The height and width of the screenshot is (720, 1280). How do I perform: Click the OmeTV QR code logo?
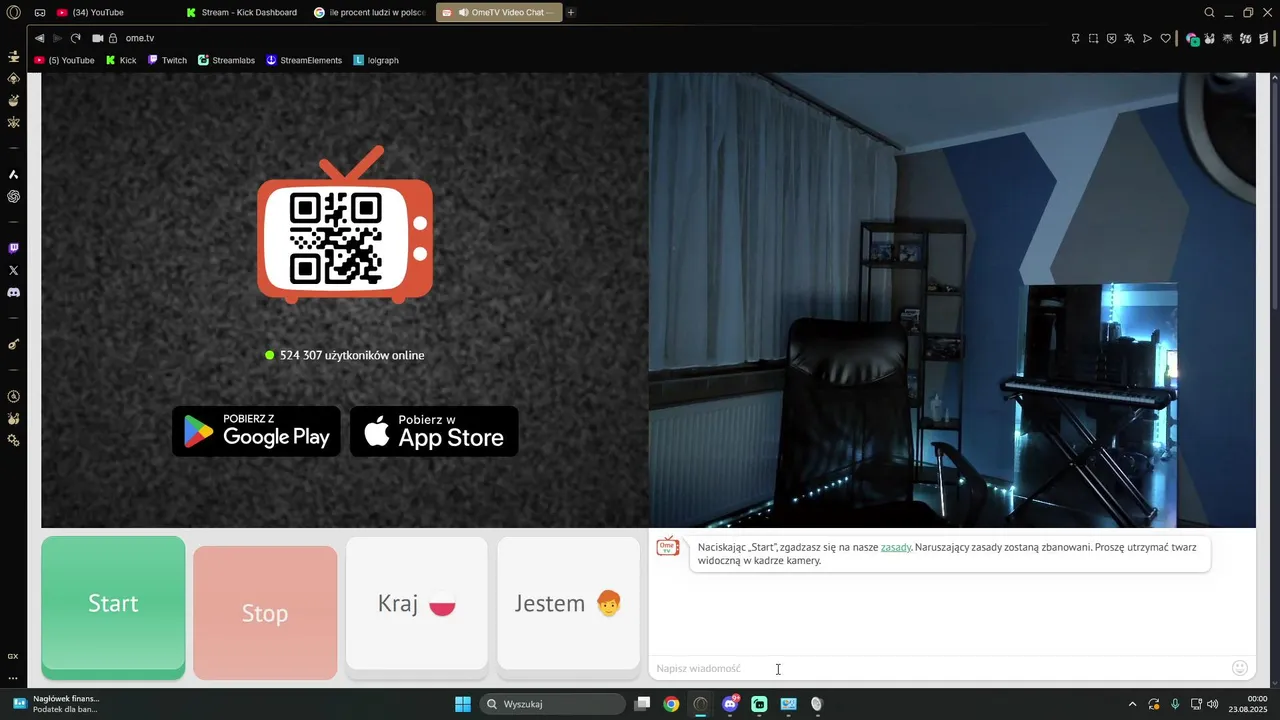coord(345,224)
